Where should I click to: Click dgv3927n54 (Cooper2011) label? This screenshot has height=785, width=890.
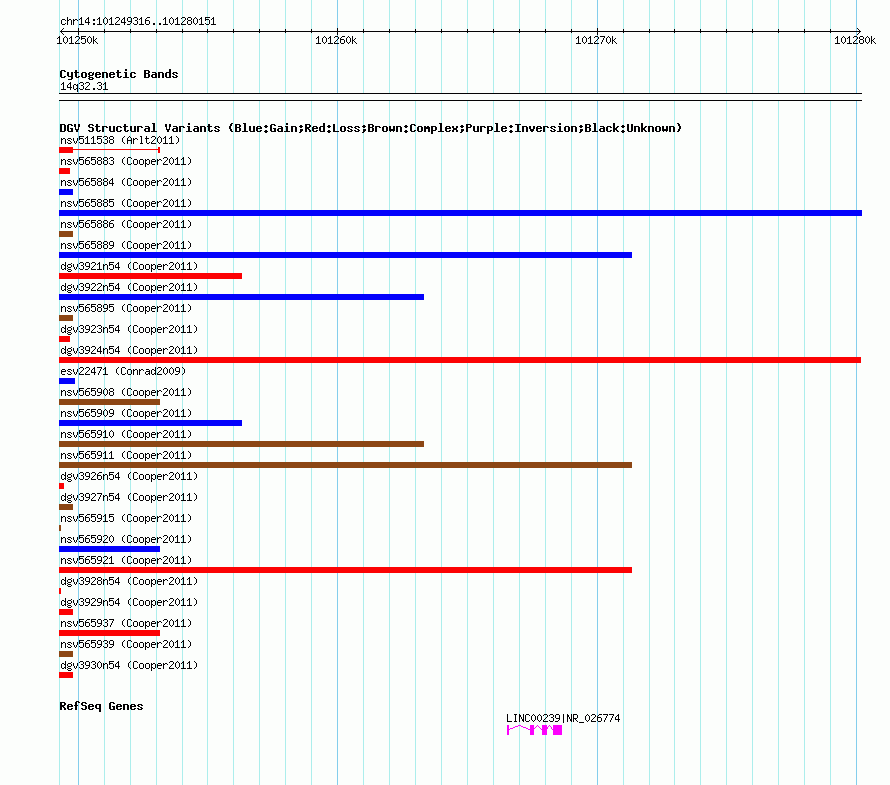click(x=129, y=497)
